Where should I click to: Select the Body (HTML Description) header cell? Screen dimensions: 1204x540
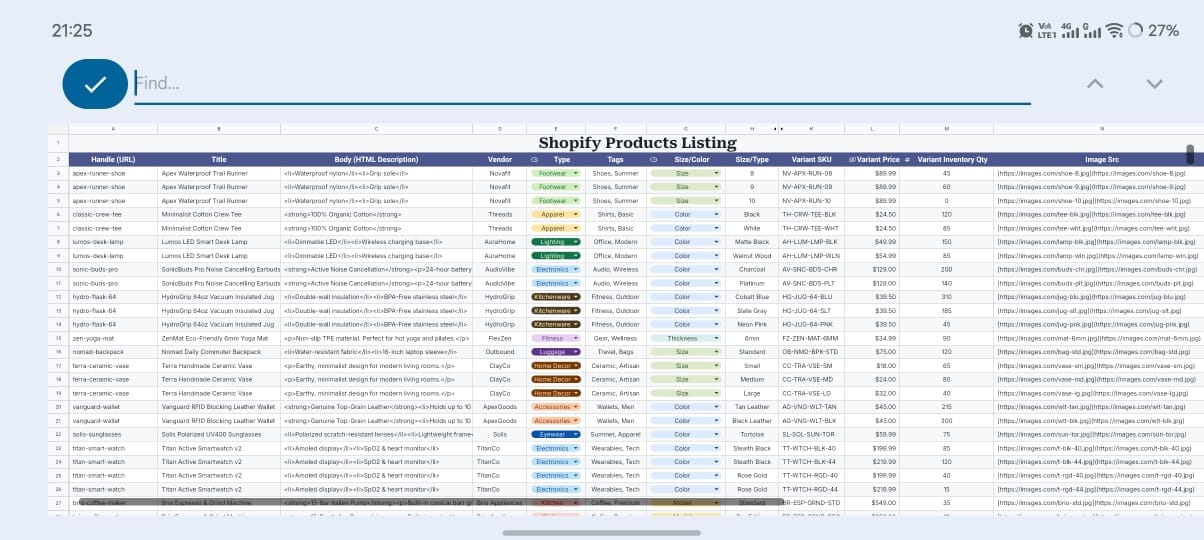[377, 159]
